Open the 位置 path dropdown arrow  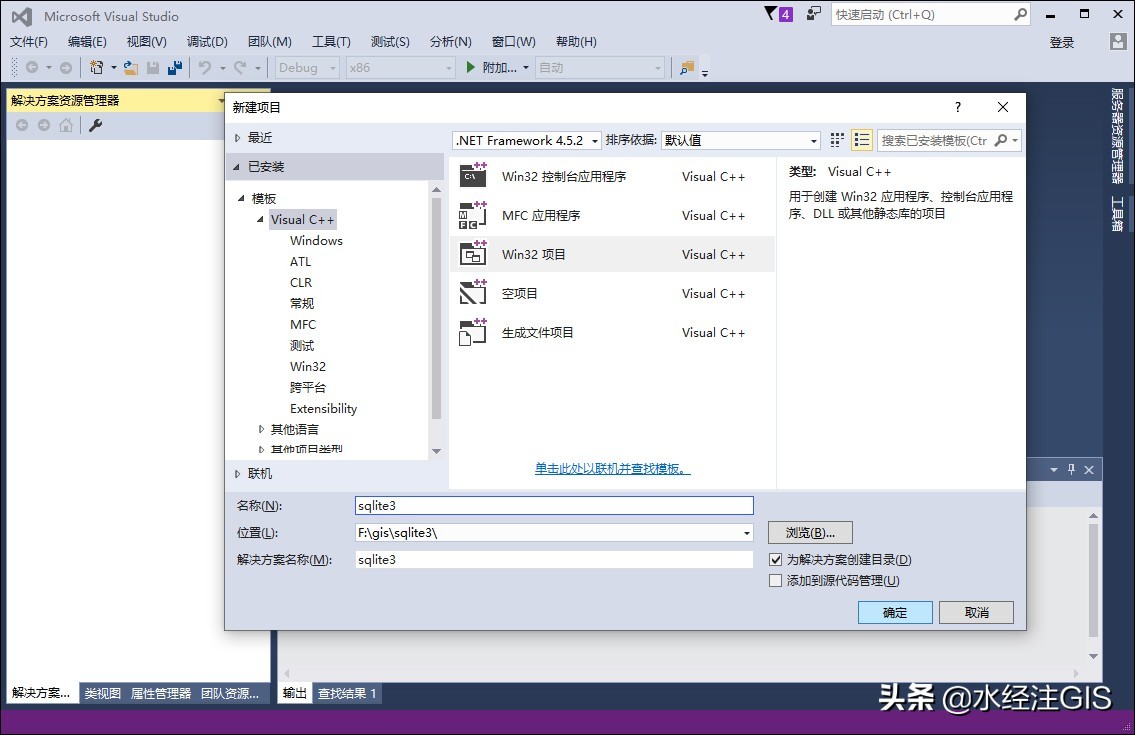pyautogui.click(x=746, y=534)
